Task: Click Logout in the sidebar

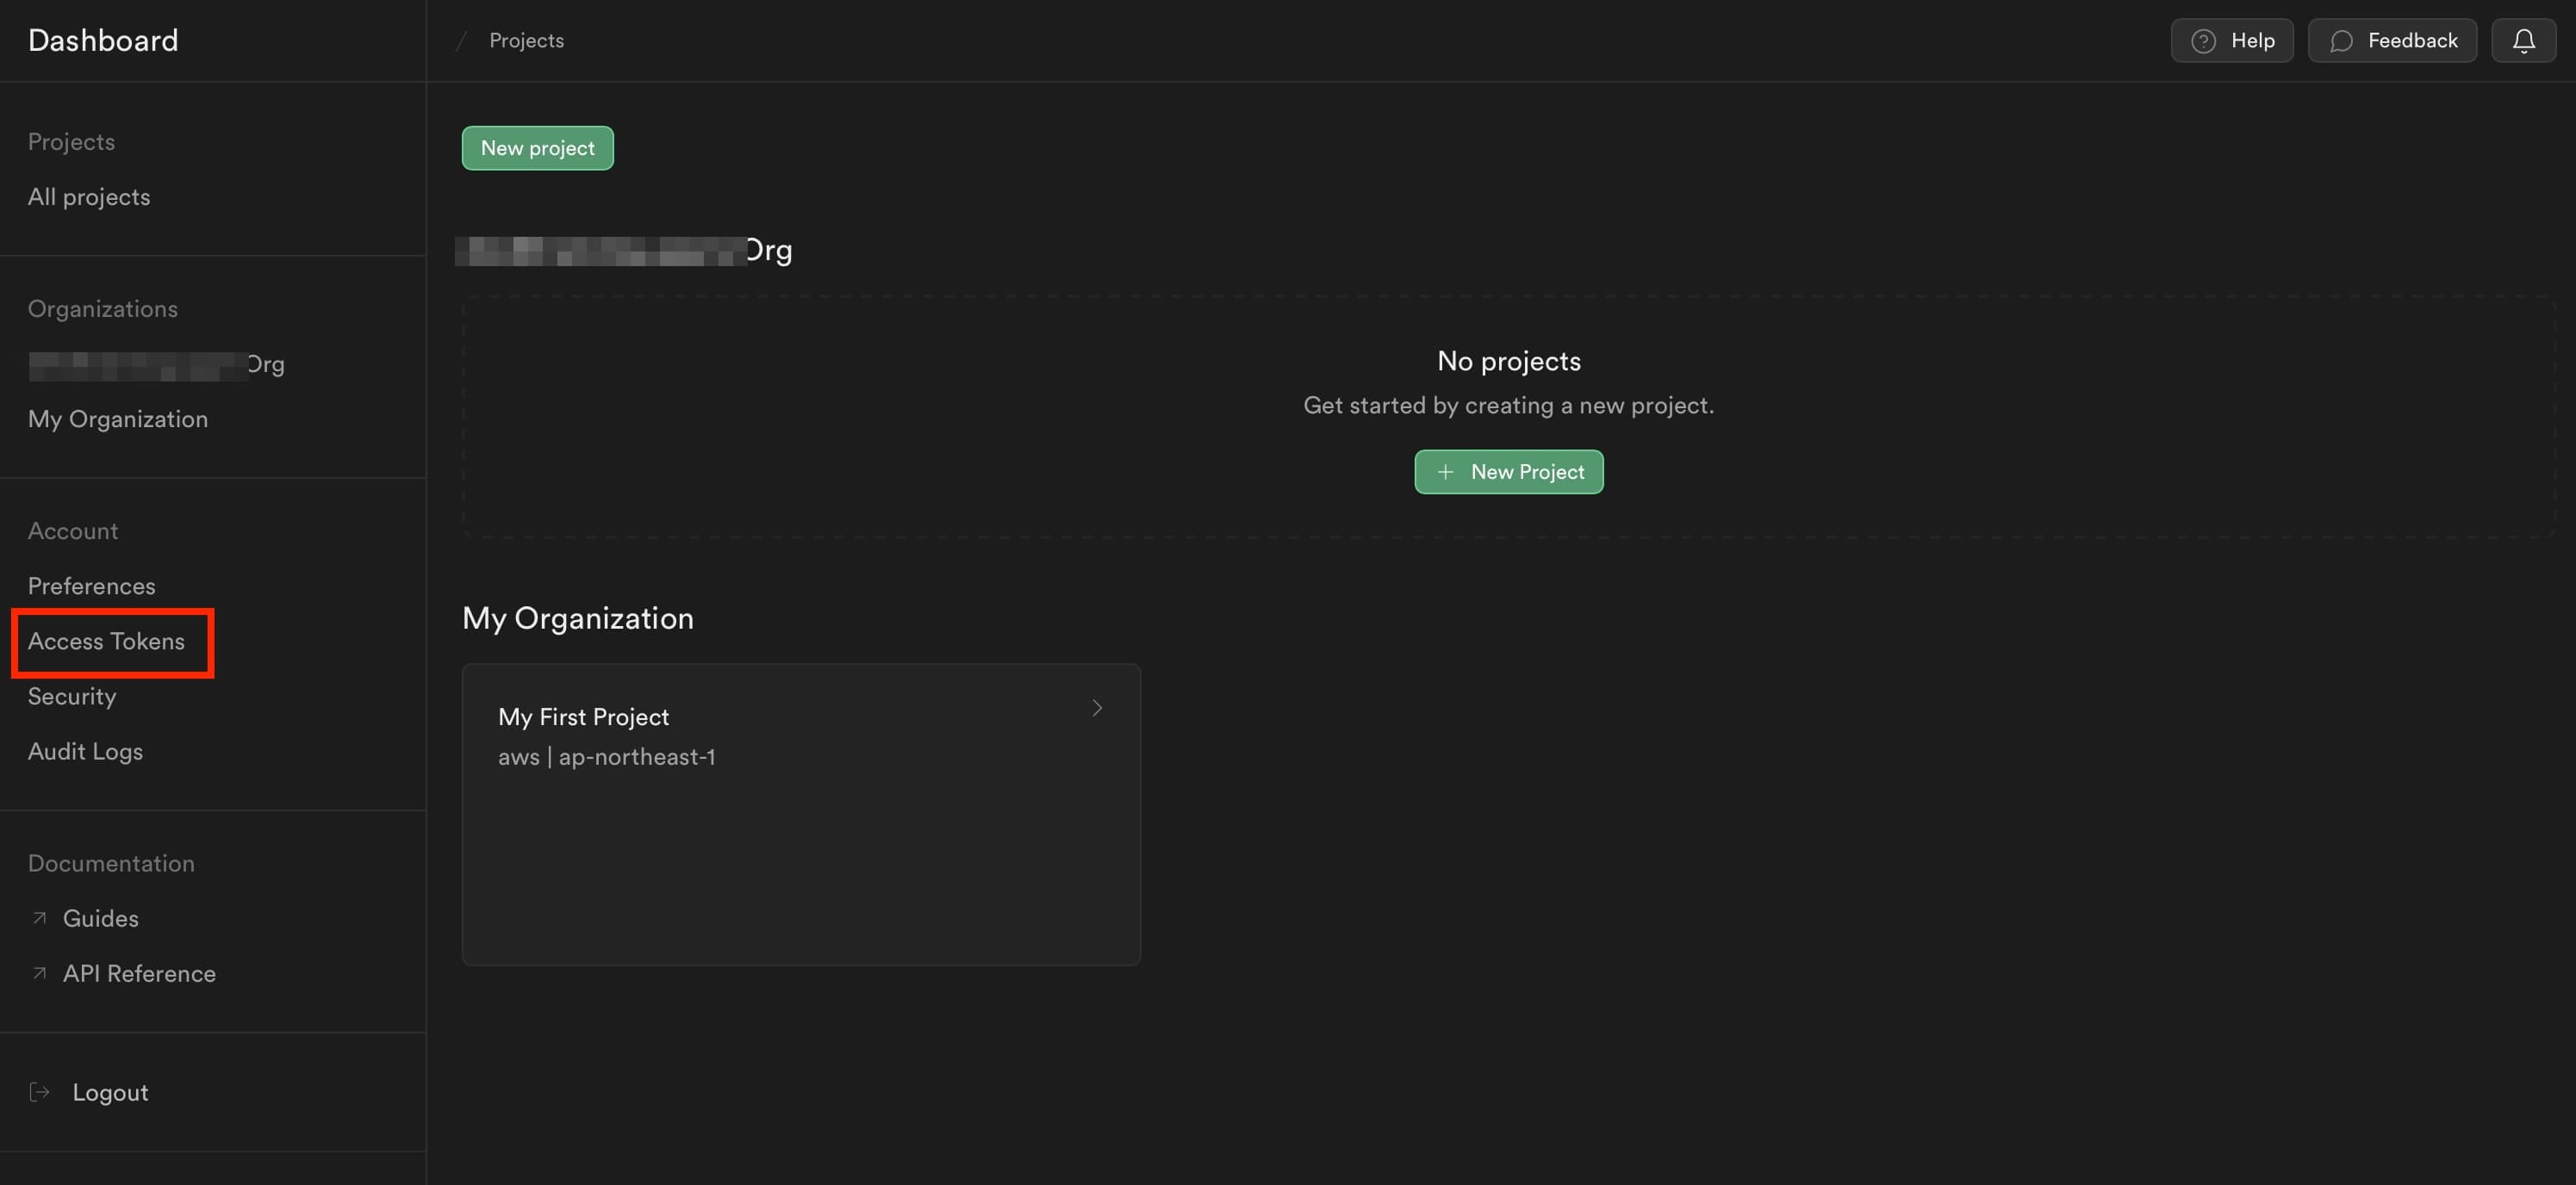Action: coord(110,1091)
